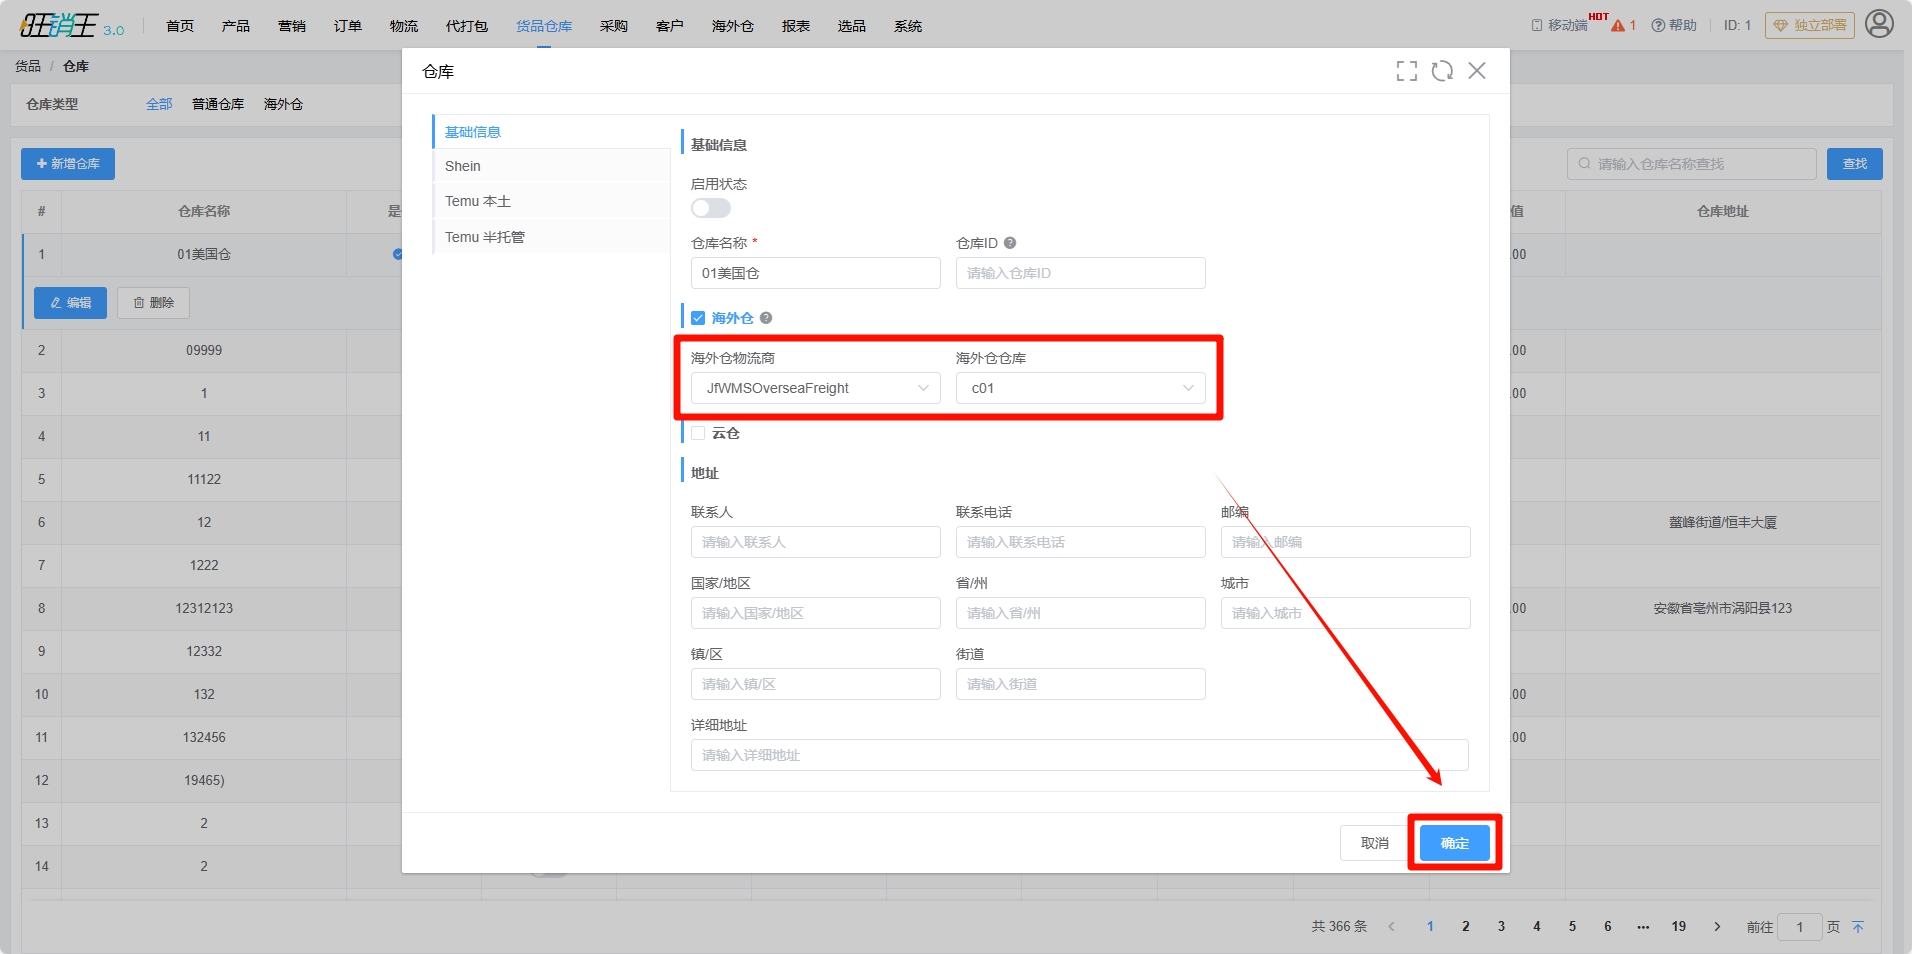Toggle the 启用状态 switch
The width and height of the screenshot is (1912, 954).
point(711,208)
